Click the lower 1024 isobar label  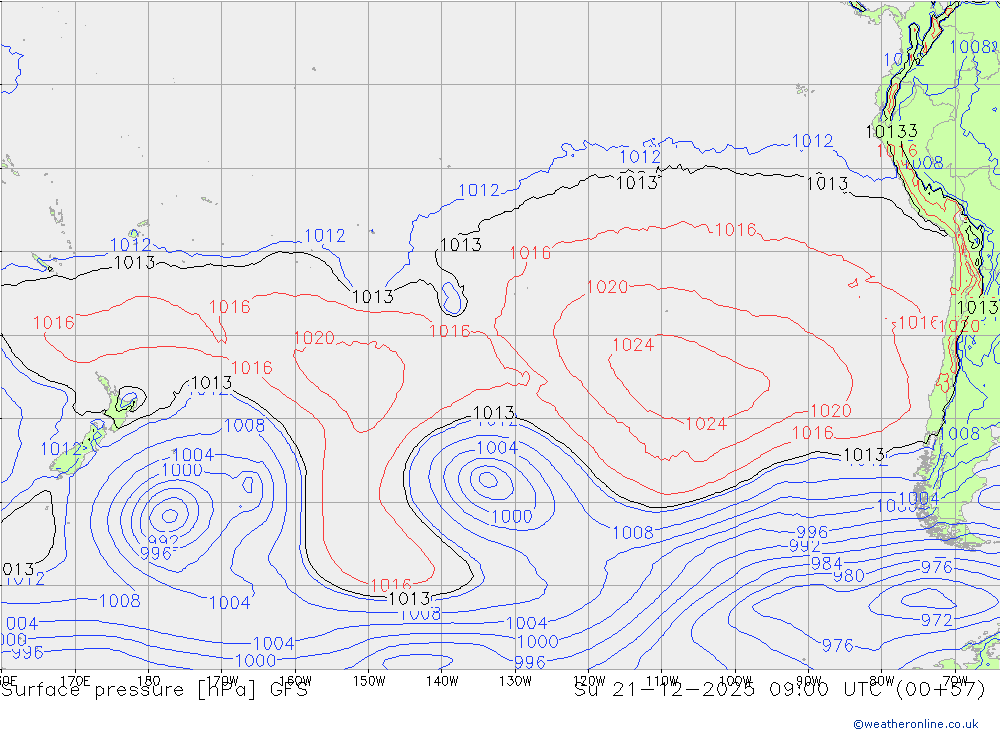pos(706,424)
